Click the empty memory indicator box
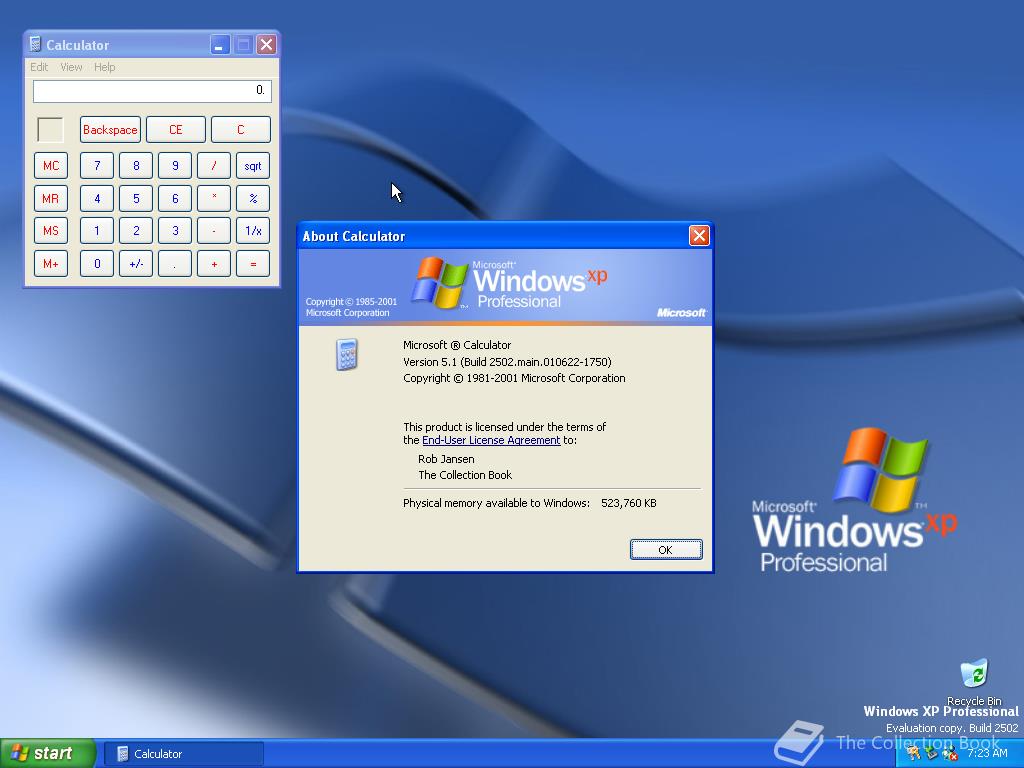Image resolution: width=1024 pixels, height=768 pixels. click(x=50, y=129)
